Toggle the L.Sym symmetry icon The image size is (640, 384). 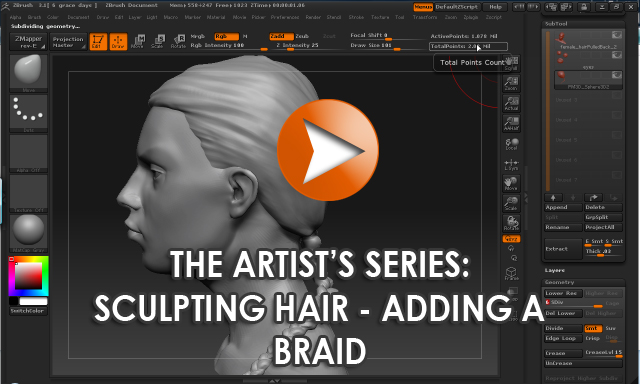[x=511, y=164]
